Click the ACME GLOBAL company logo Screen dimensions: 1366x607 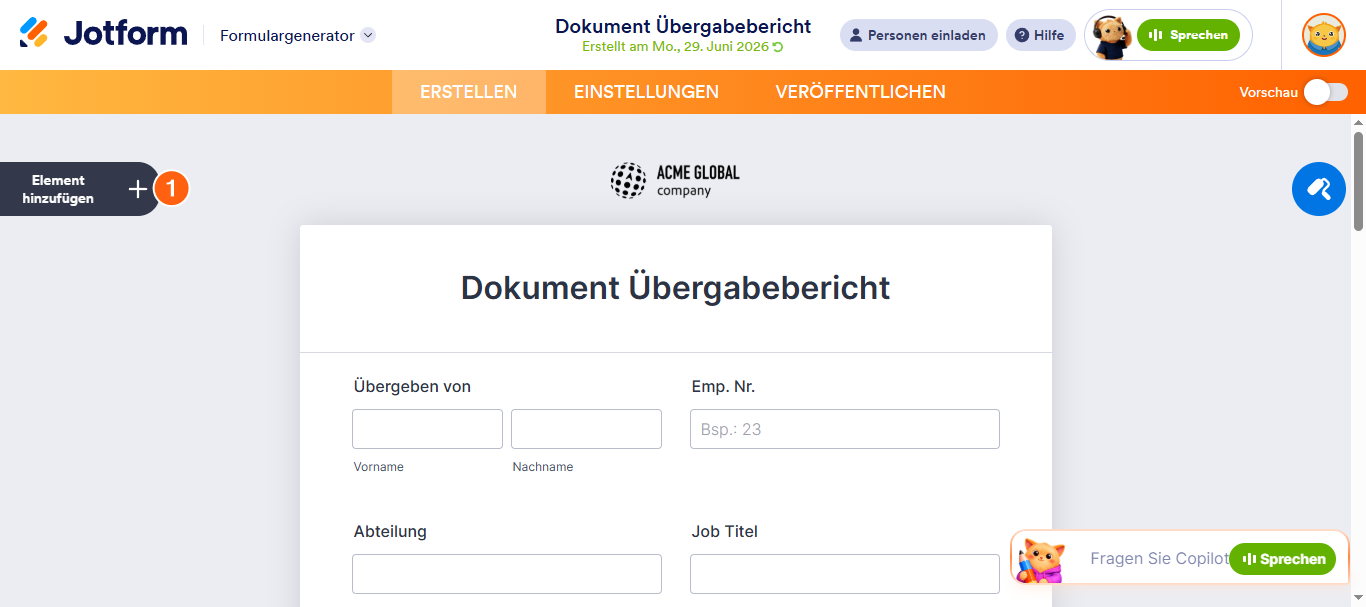675,180
